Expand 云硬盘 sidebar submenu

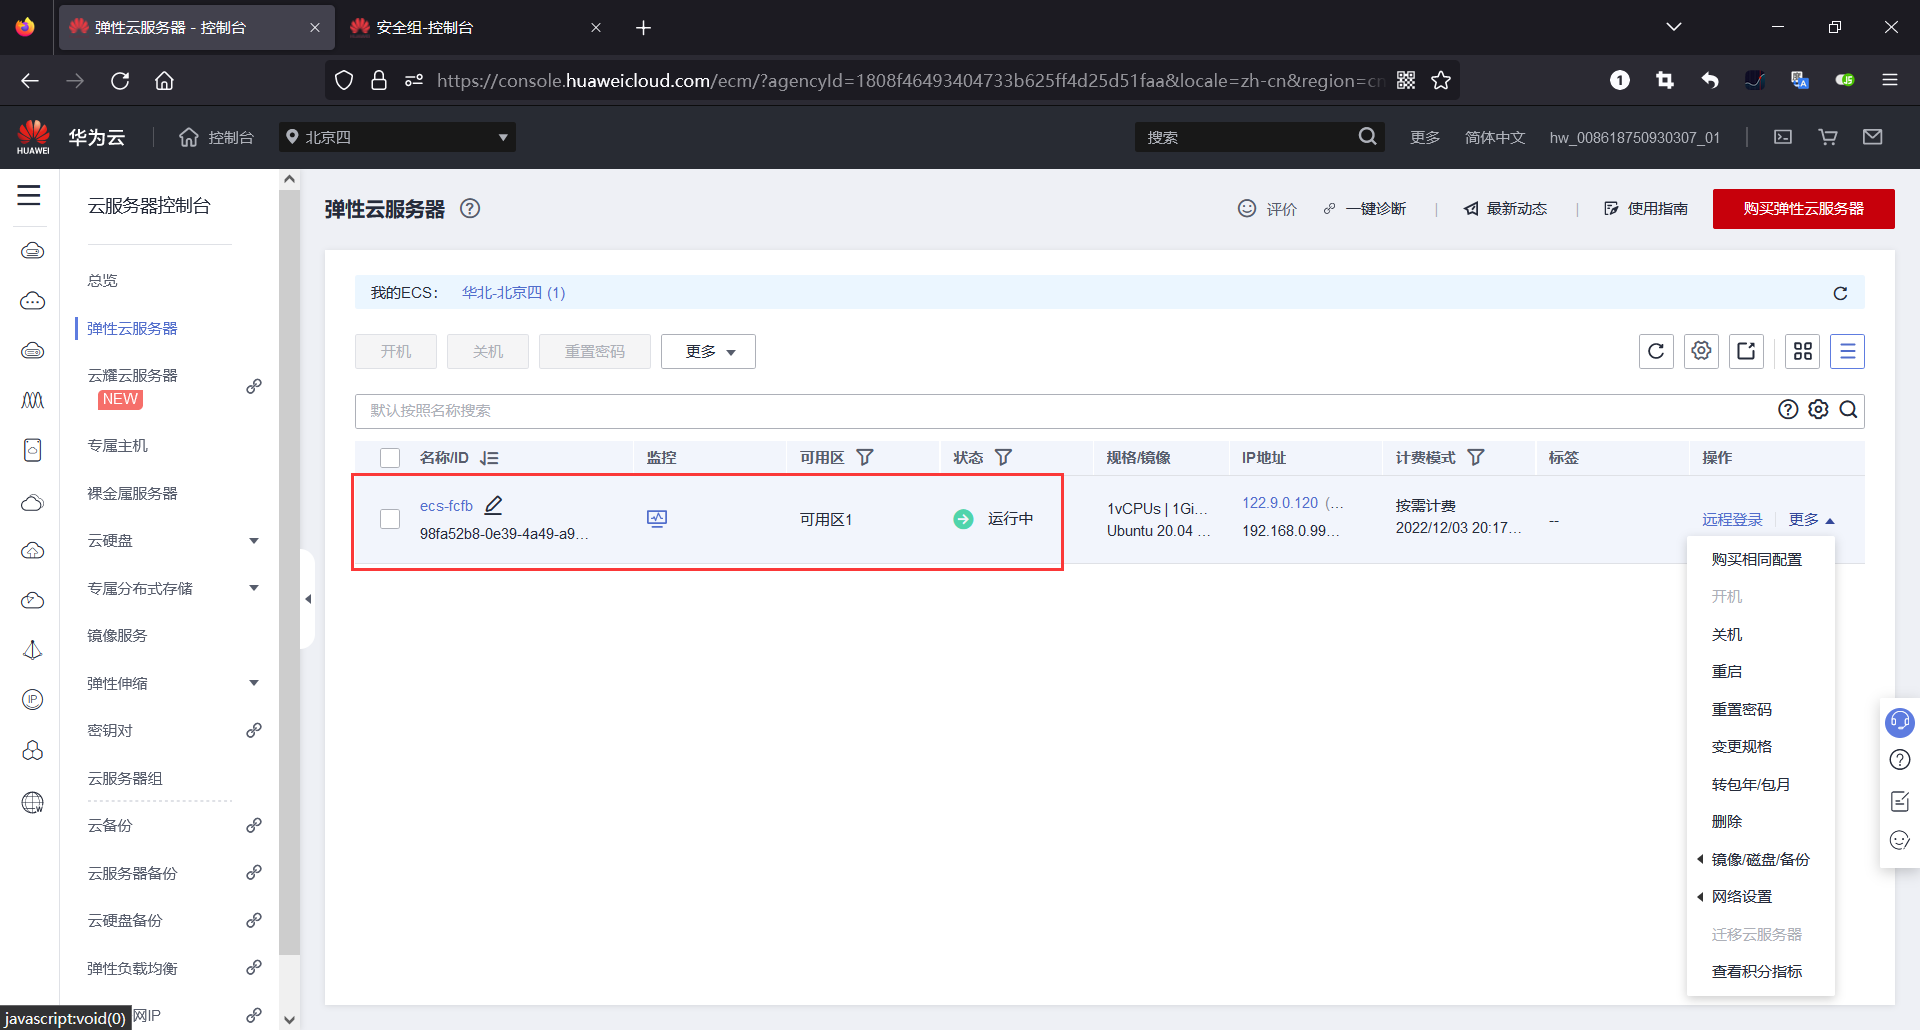coord(254,541)
